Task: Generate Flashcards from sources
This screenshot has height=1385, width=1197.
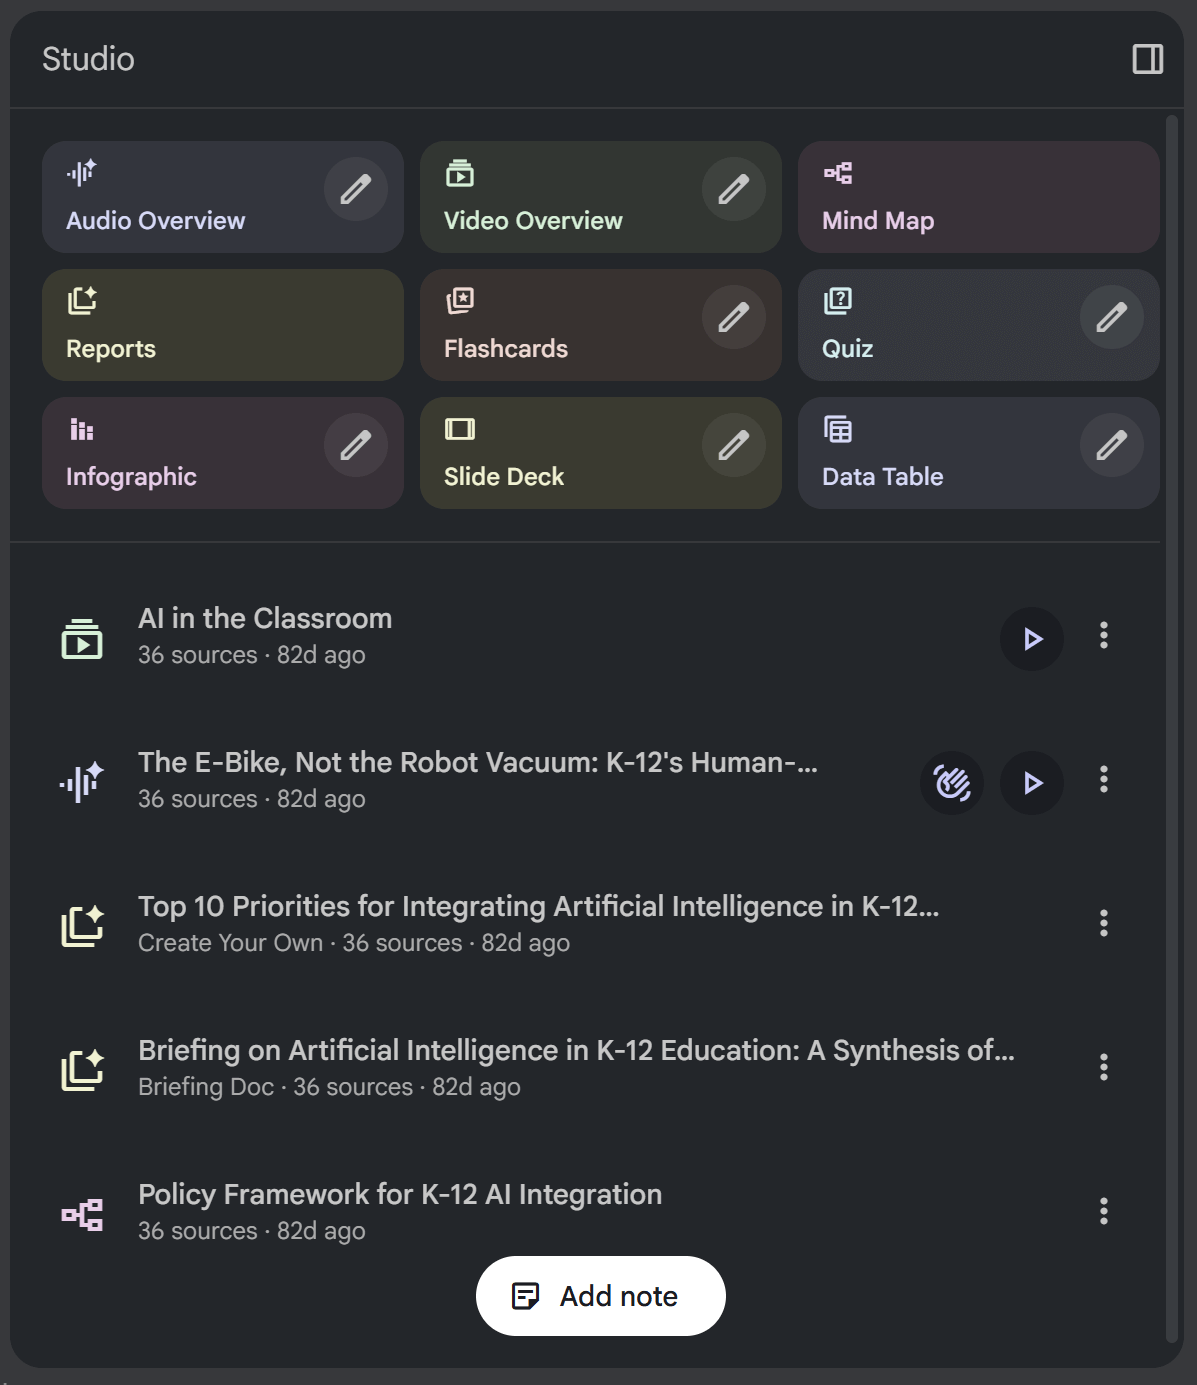Action: point(506,348)
